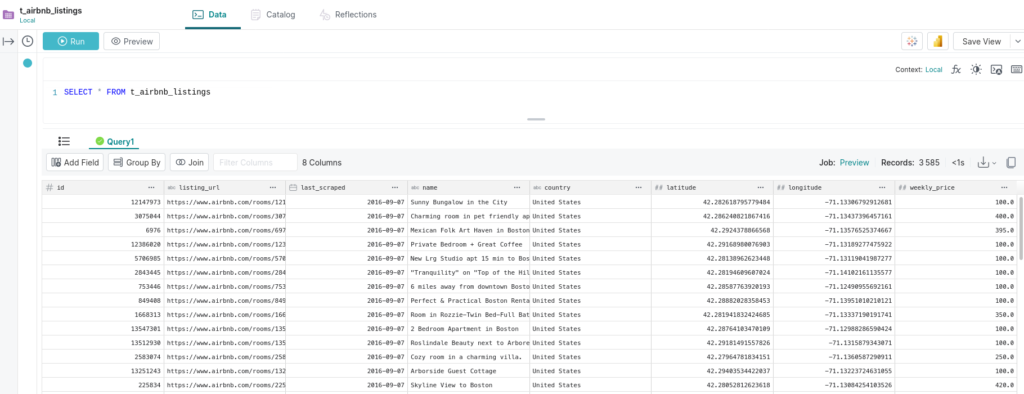1024x394 pixels.
Task: Click the Run button
Action: point(71,41)
